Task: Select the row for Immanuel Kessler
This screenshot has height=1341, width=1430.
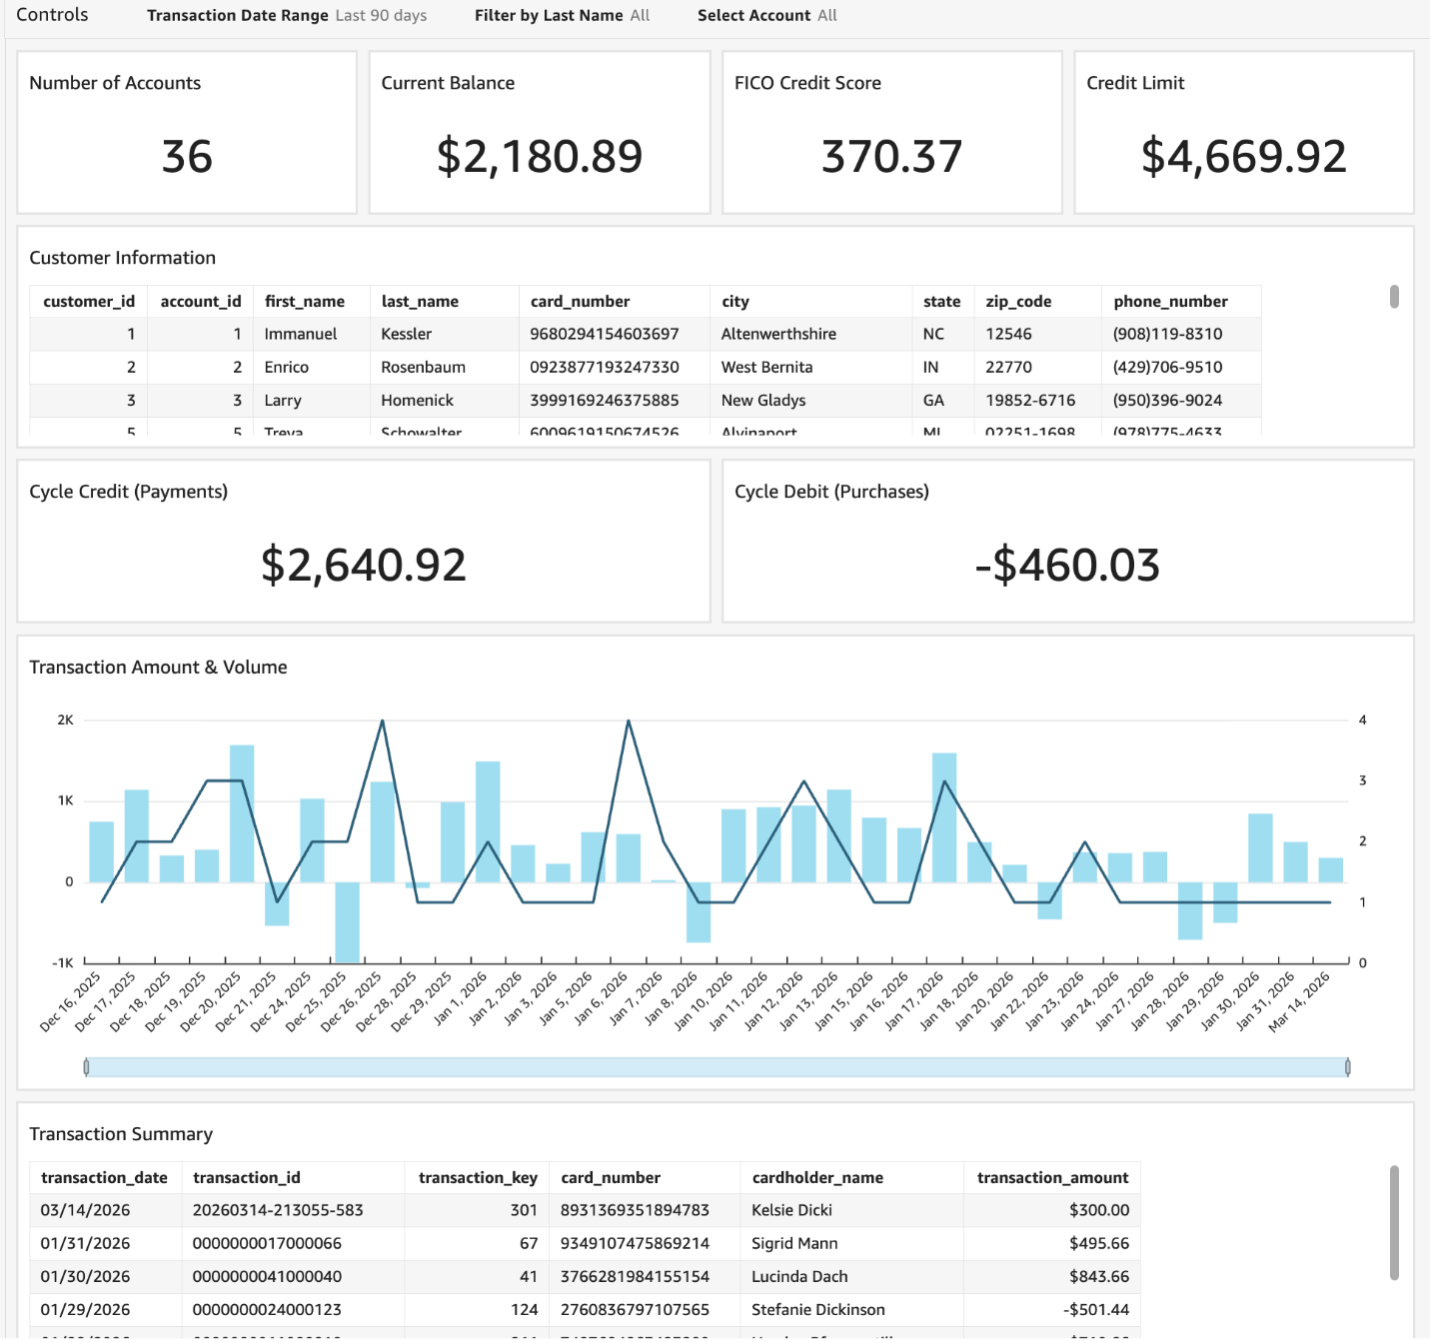Action: coord(400,333)
